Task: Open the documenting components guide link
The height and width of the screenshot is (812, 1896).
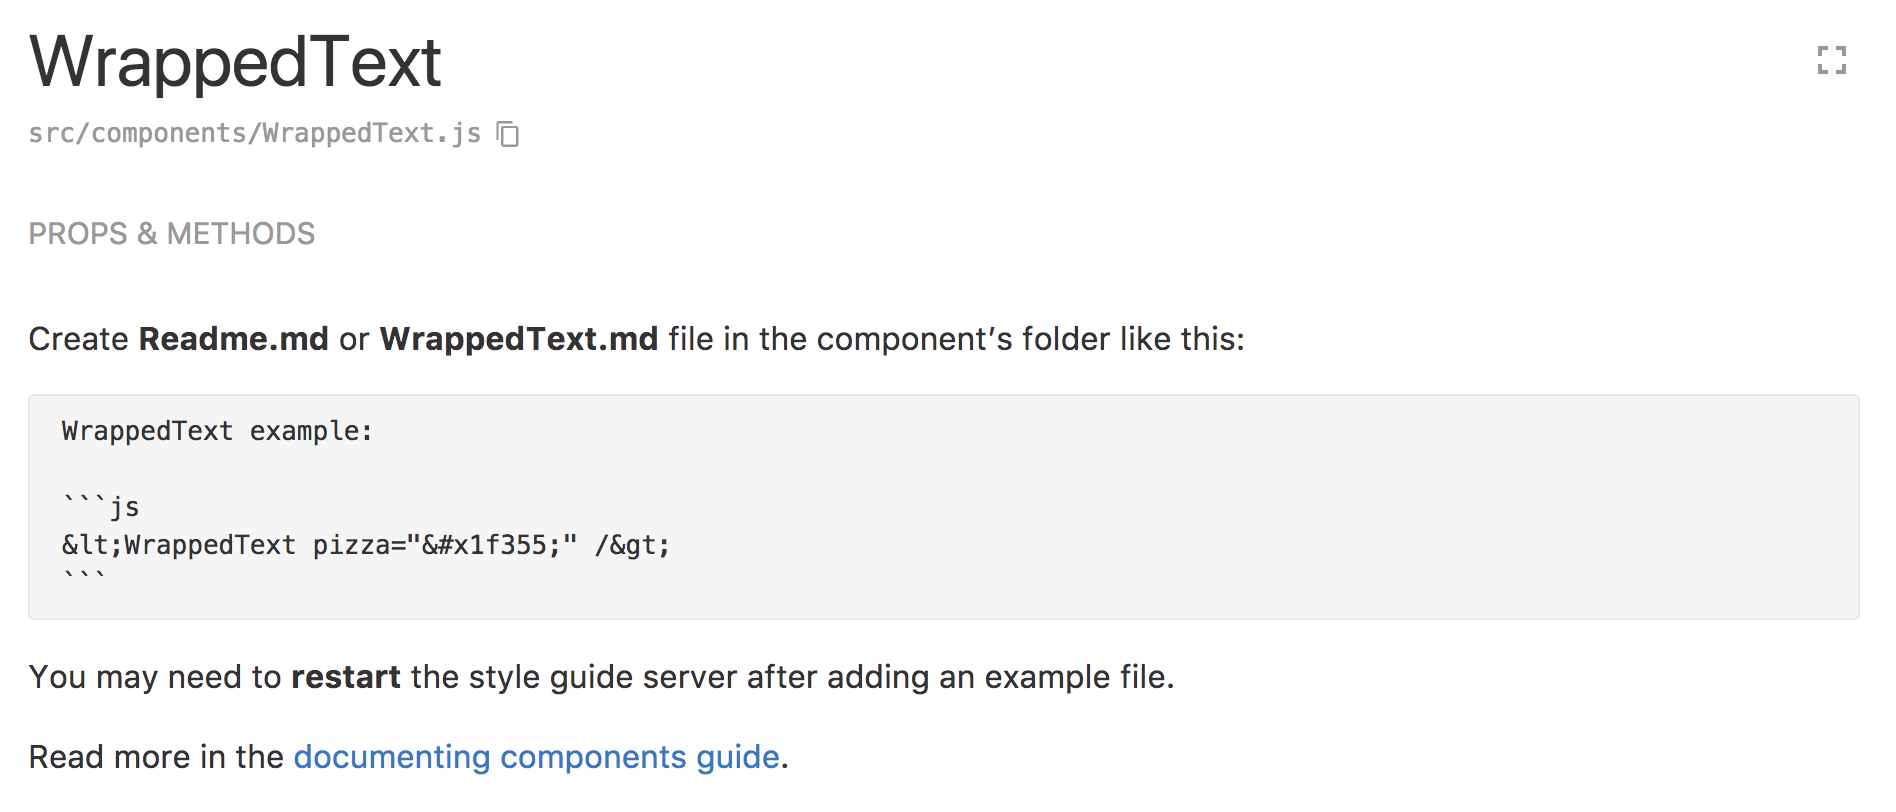Action: [536, 757]
